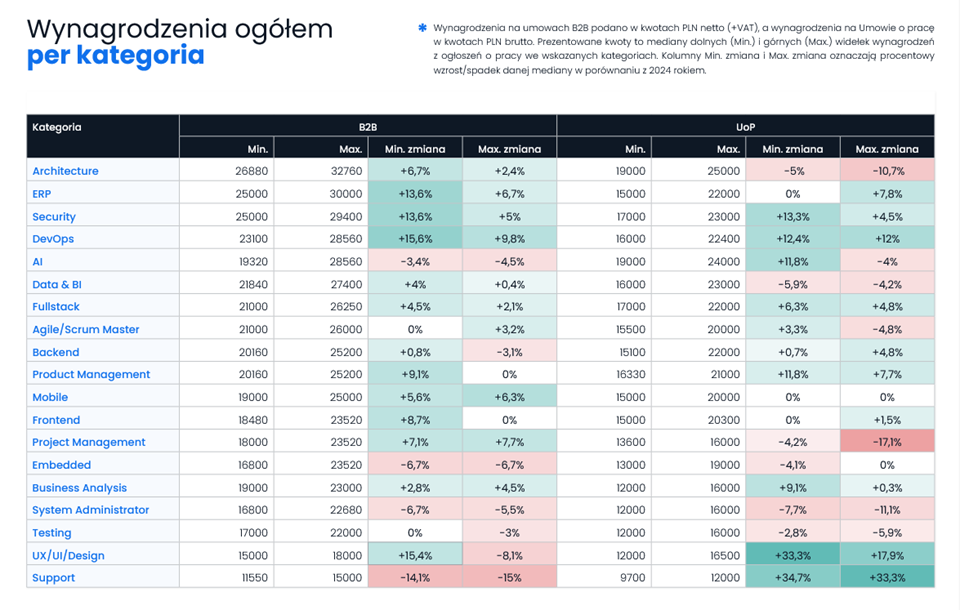Click the Agile/Scrum Master category link

tap(86, 329)
